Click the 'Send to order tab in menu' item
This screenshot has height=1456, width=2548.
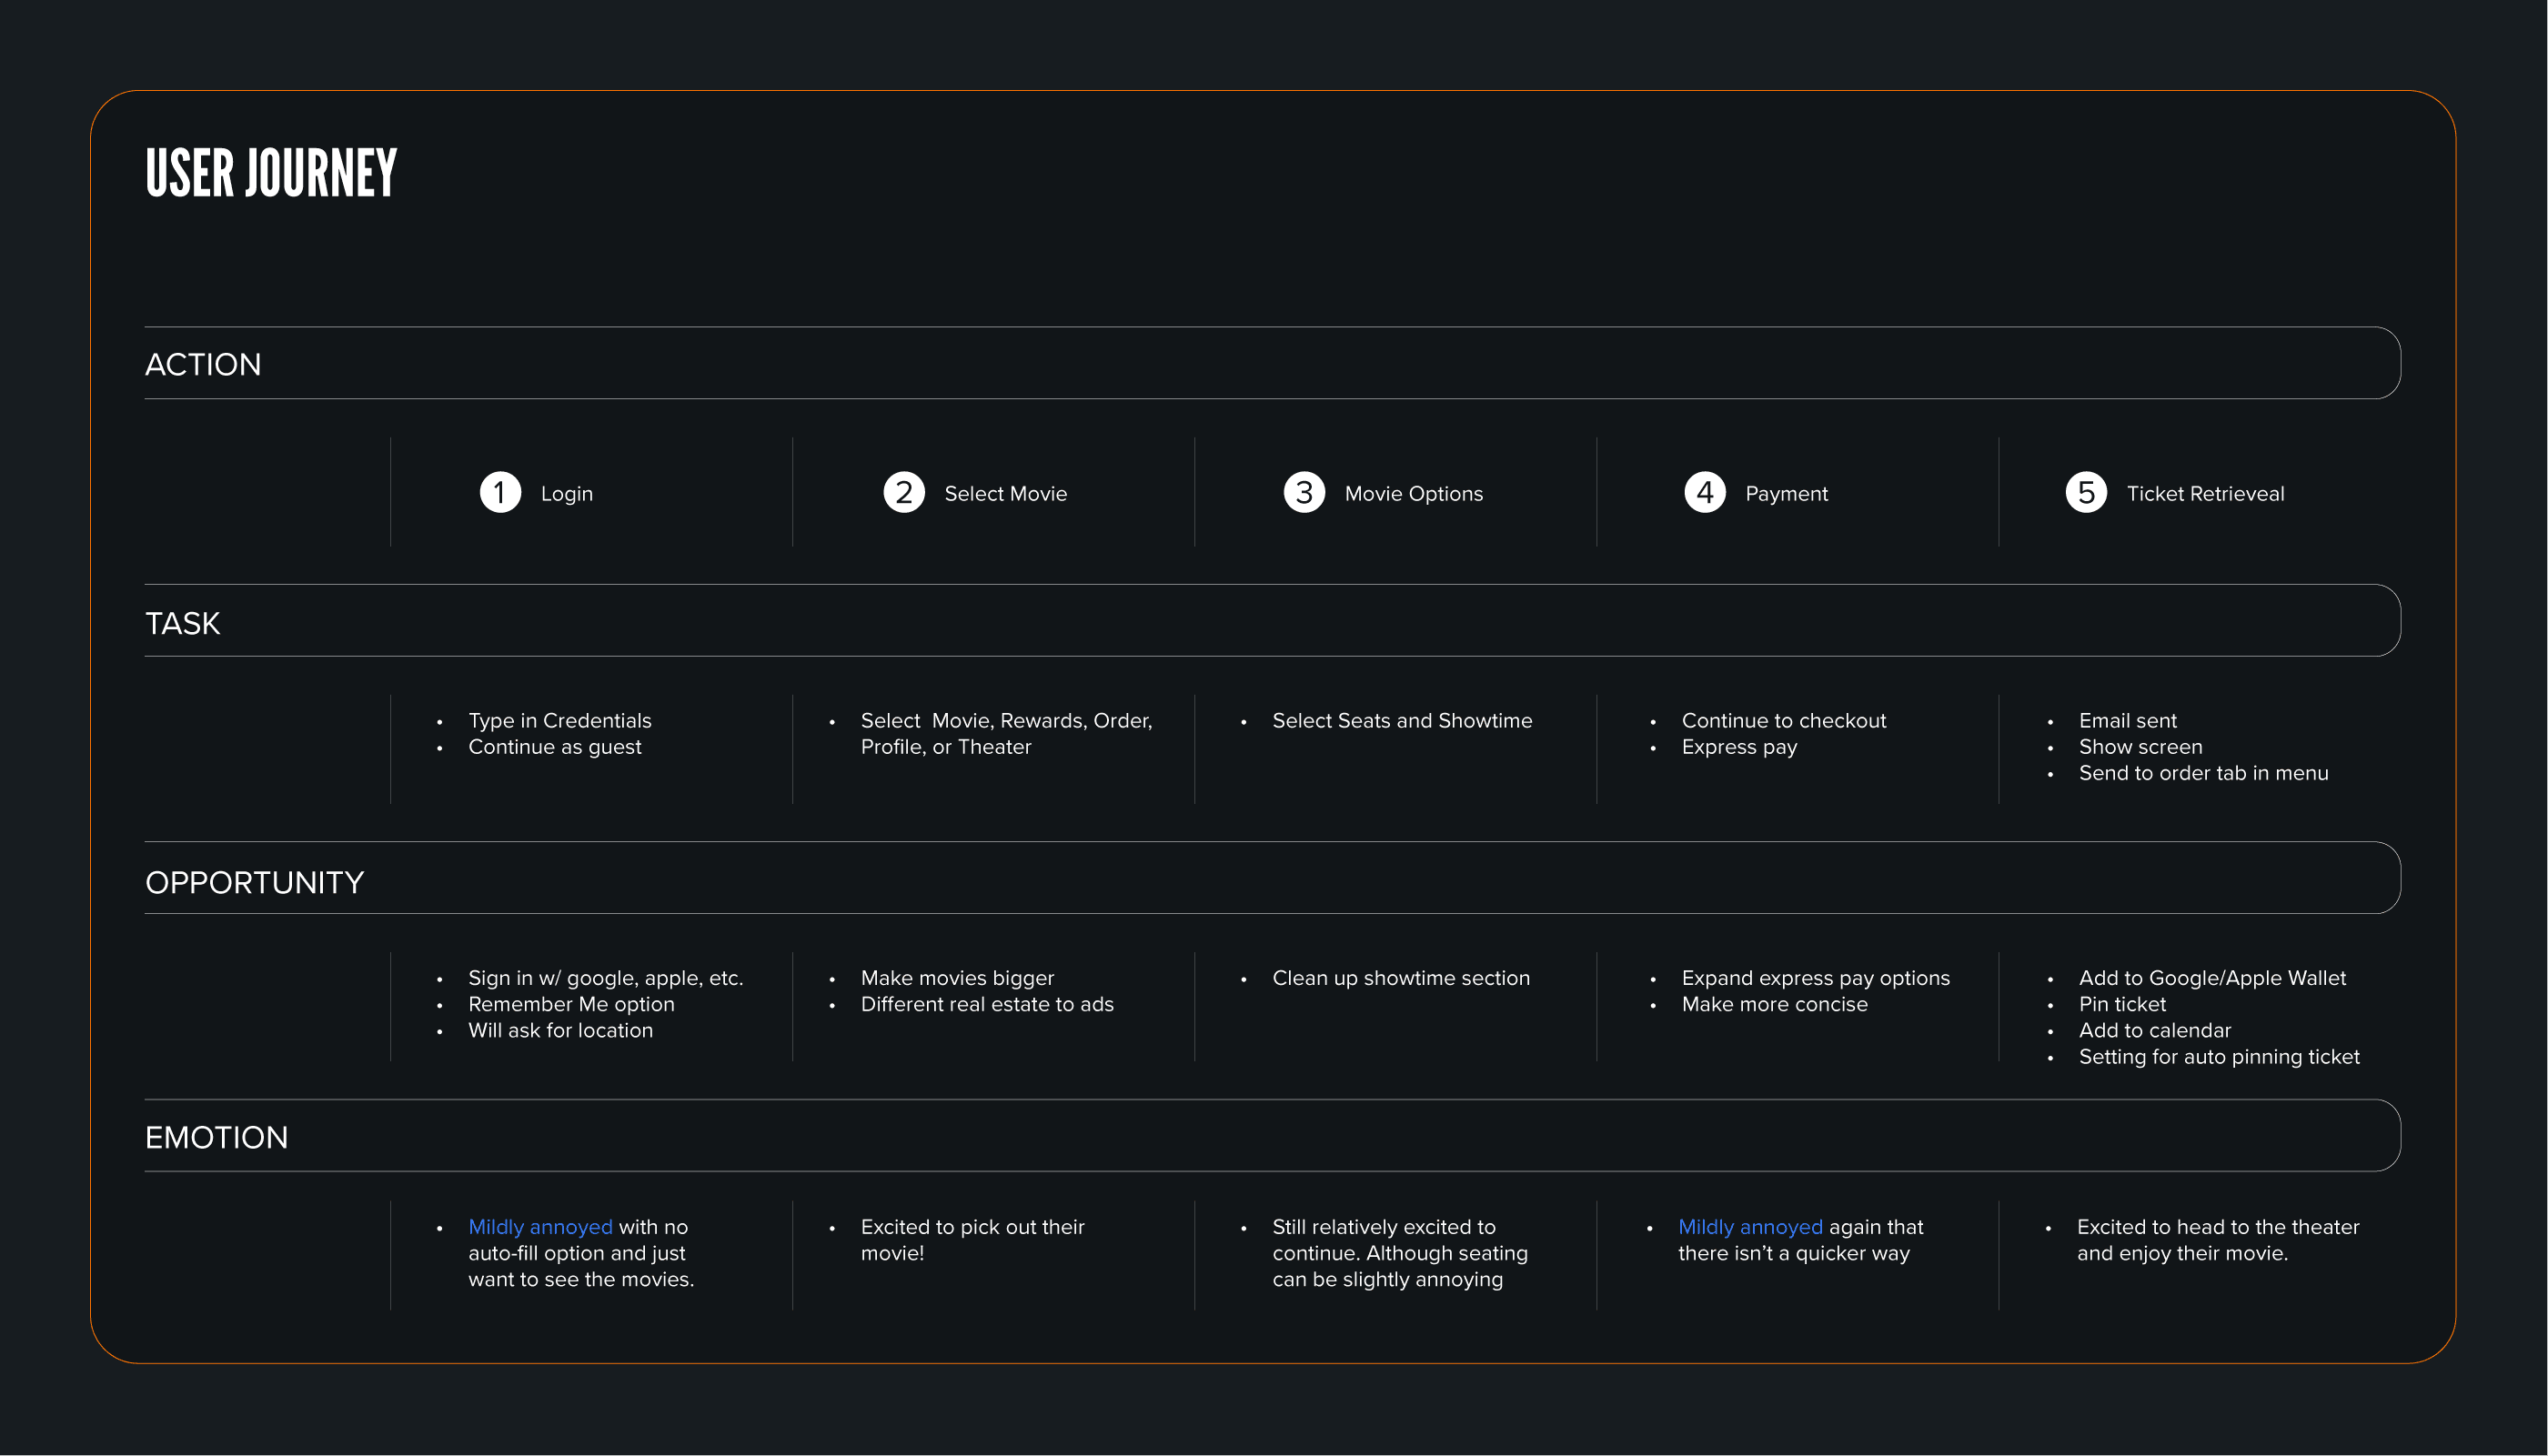point(2203,773)
